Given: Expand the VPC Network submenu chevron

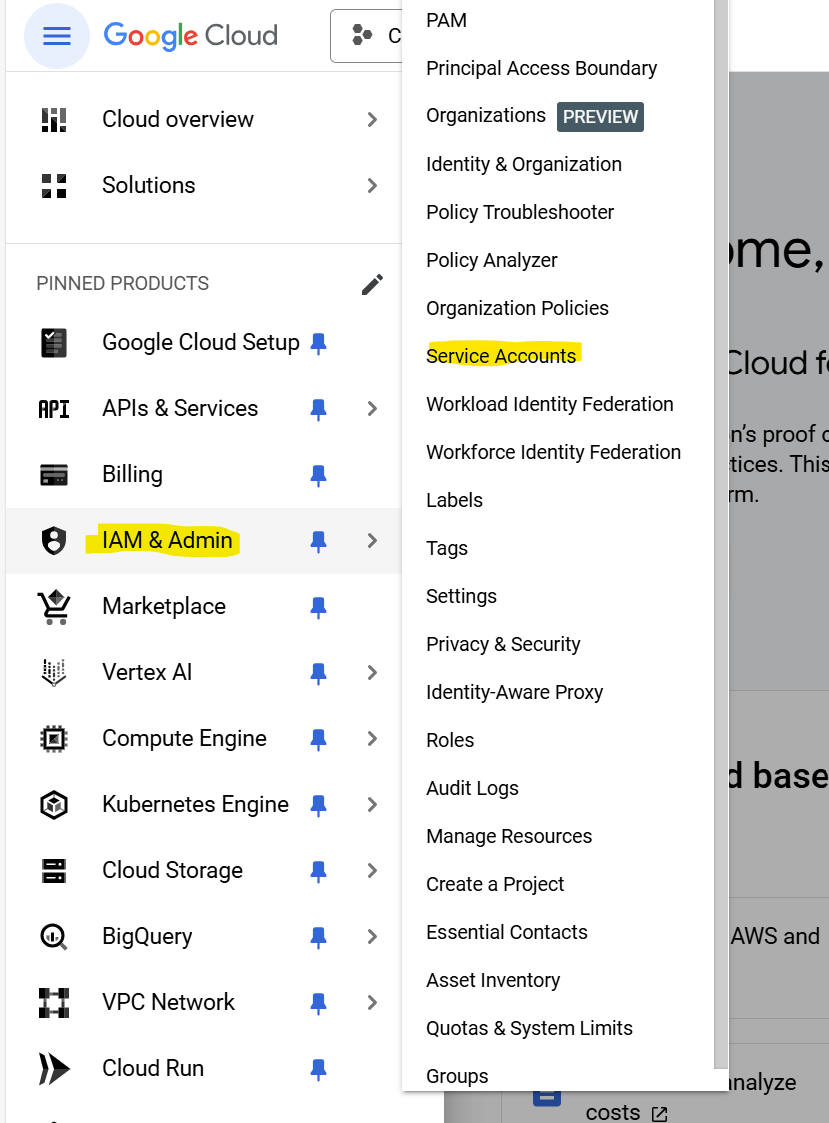Looking at the screenshot, I should click(x=372, y=1003).
